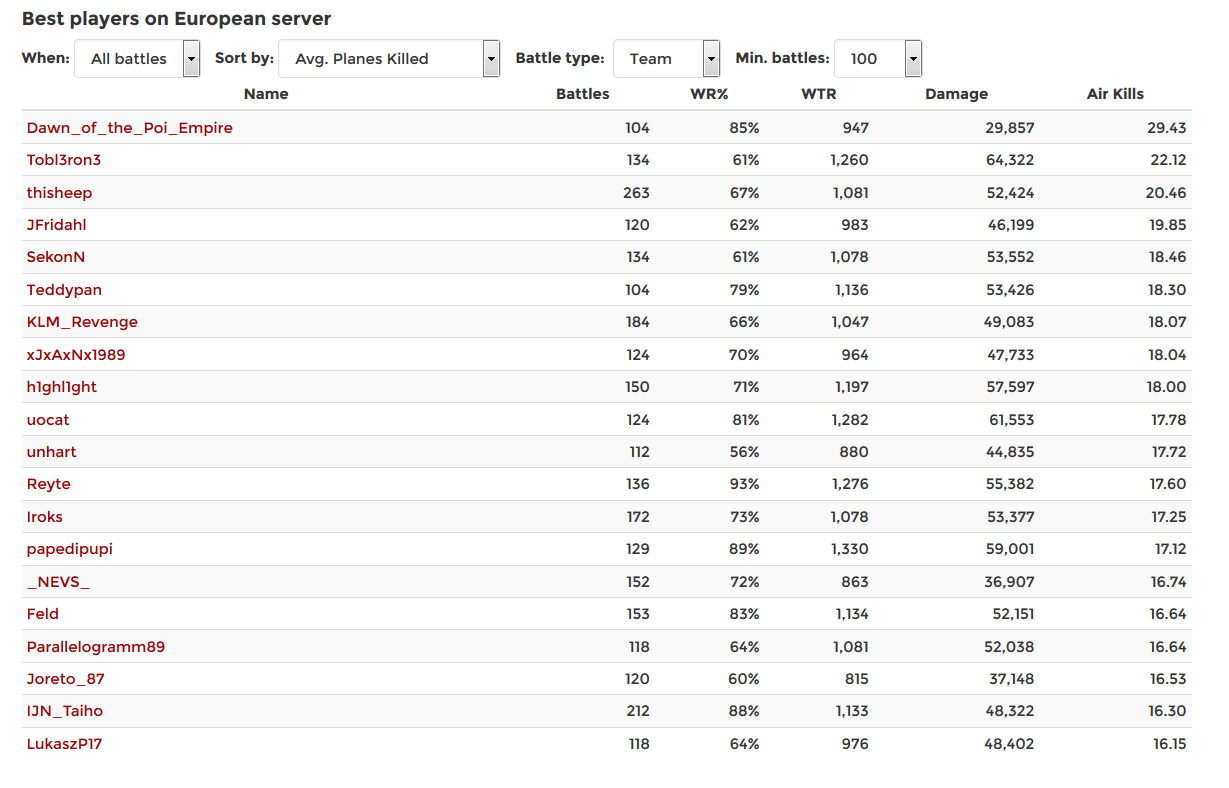This screenshot has width=1229, height=788.
Task: Select player xJxAxNx1989
Action: pyautogui.click(x=76, y=355)
